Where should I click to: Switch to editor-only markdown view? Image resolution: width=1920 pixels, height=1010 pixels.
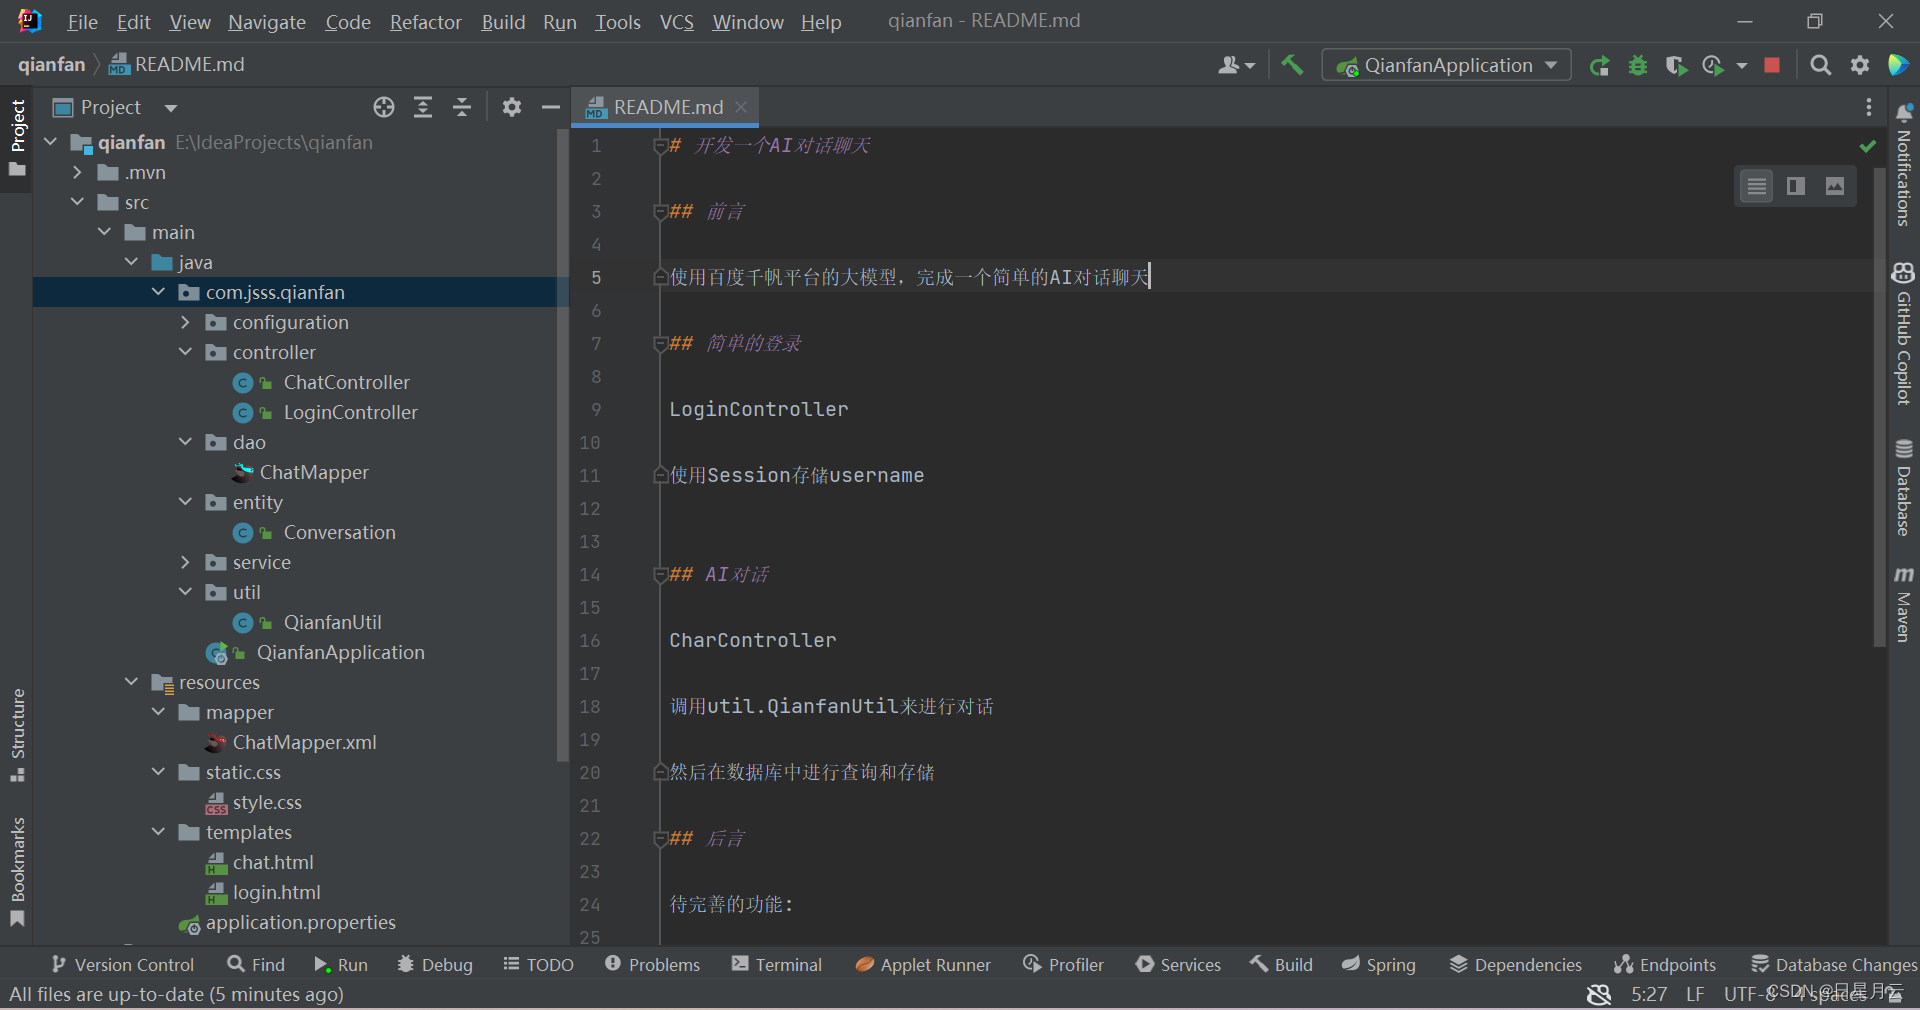click(x=1757, y=186)
